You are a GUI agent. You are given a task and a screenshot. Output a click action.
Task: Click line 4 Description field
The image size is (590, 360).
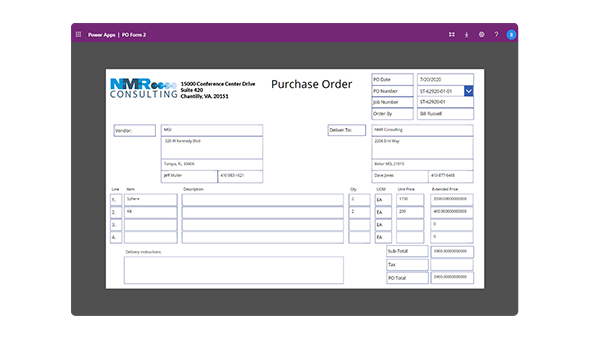263,237
